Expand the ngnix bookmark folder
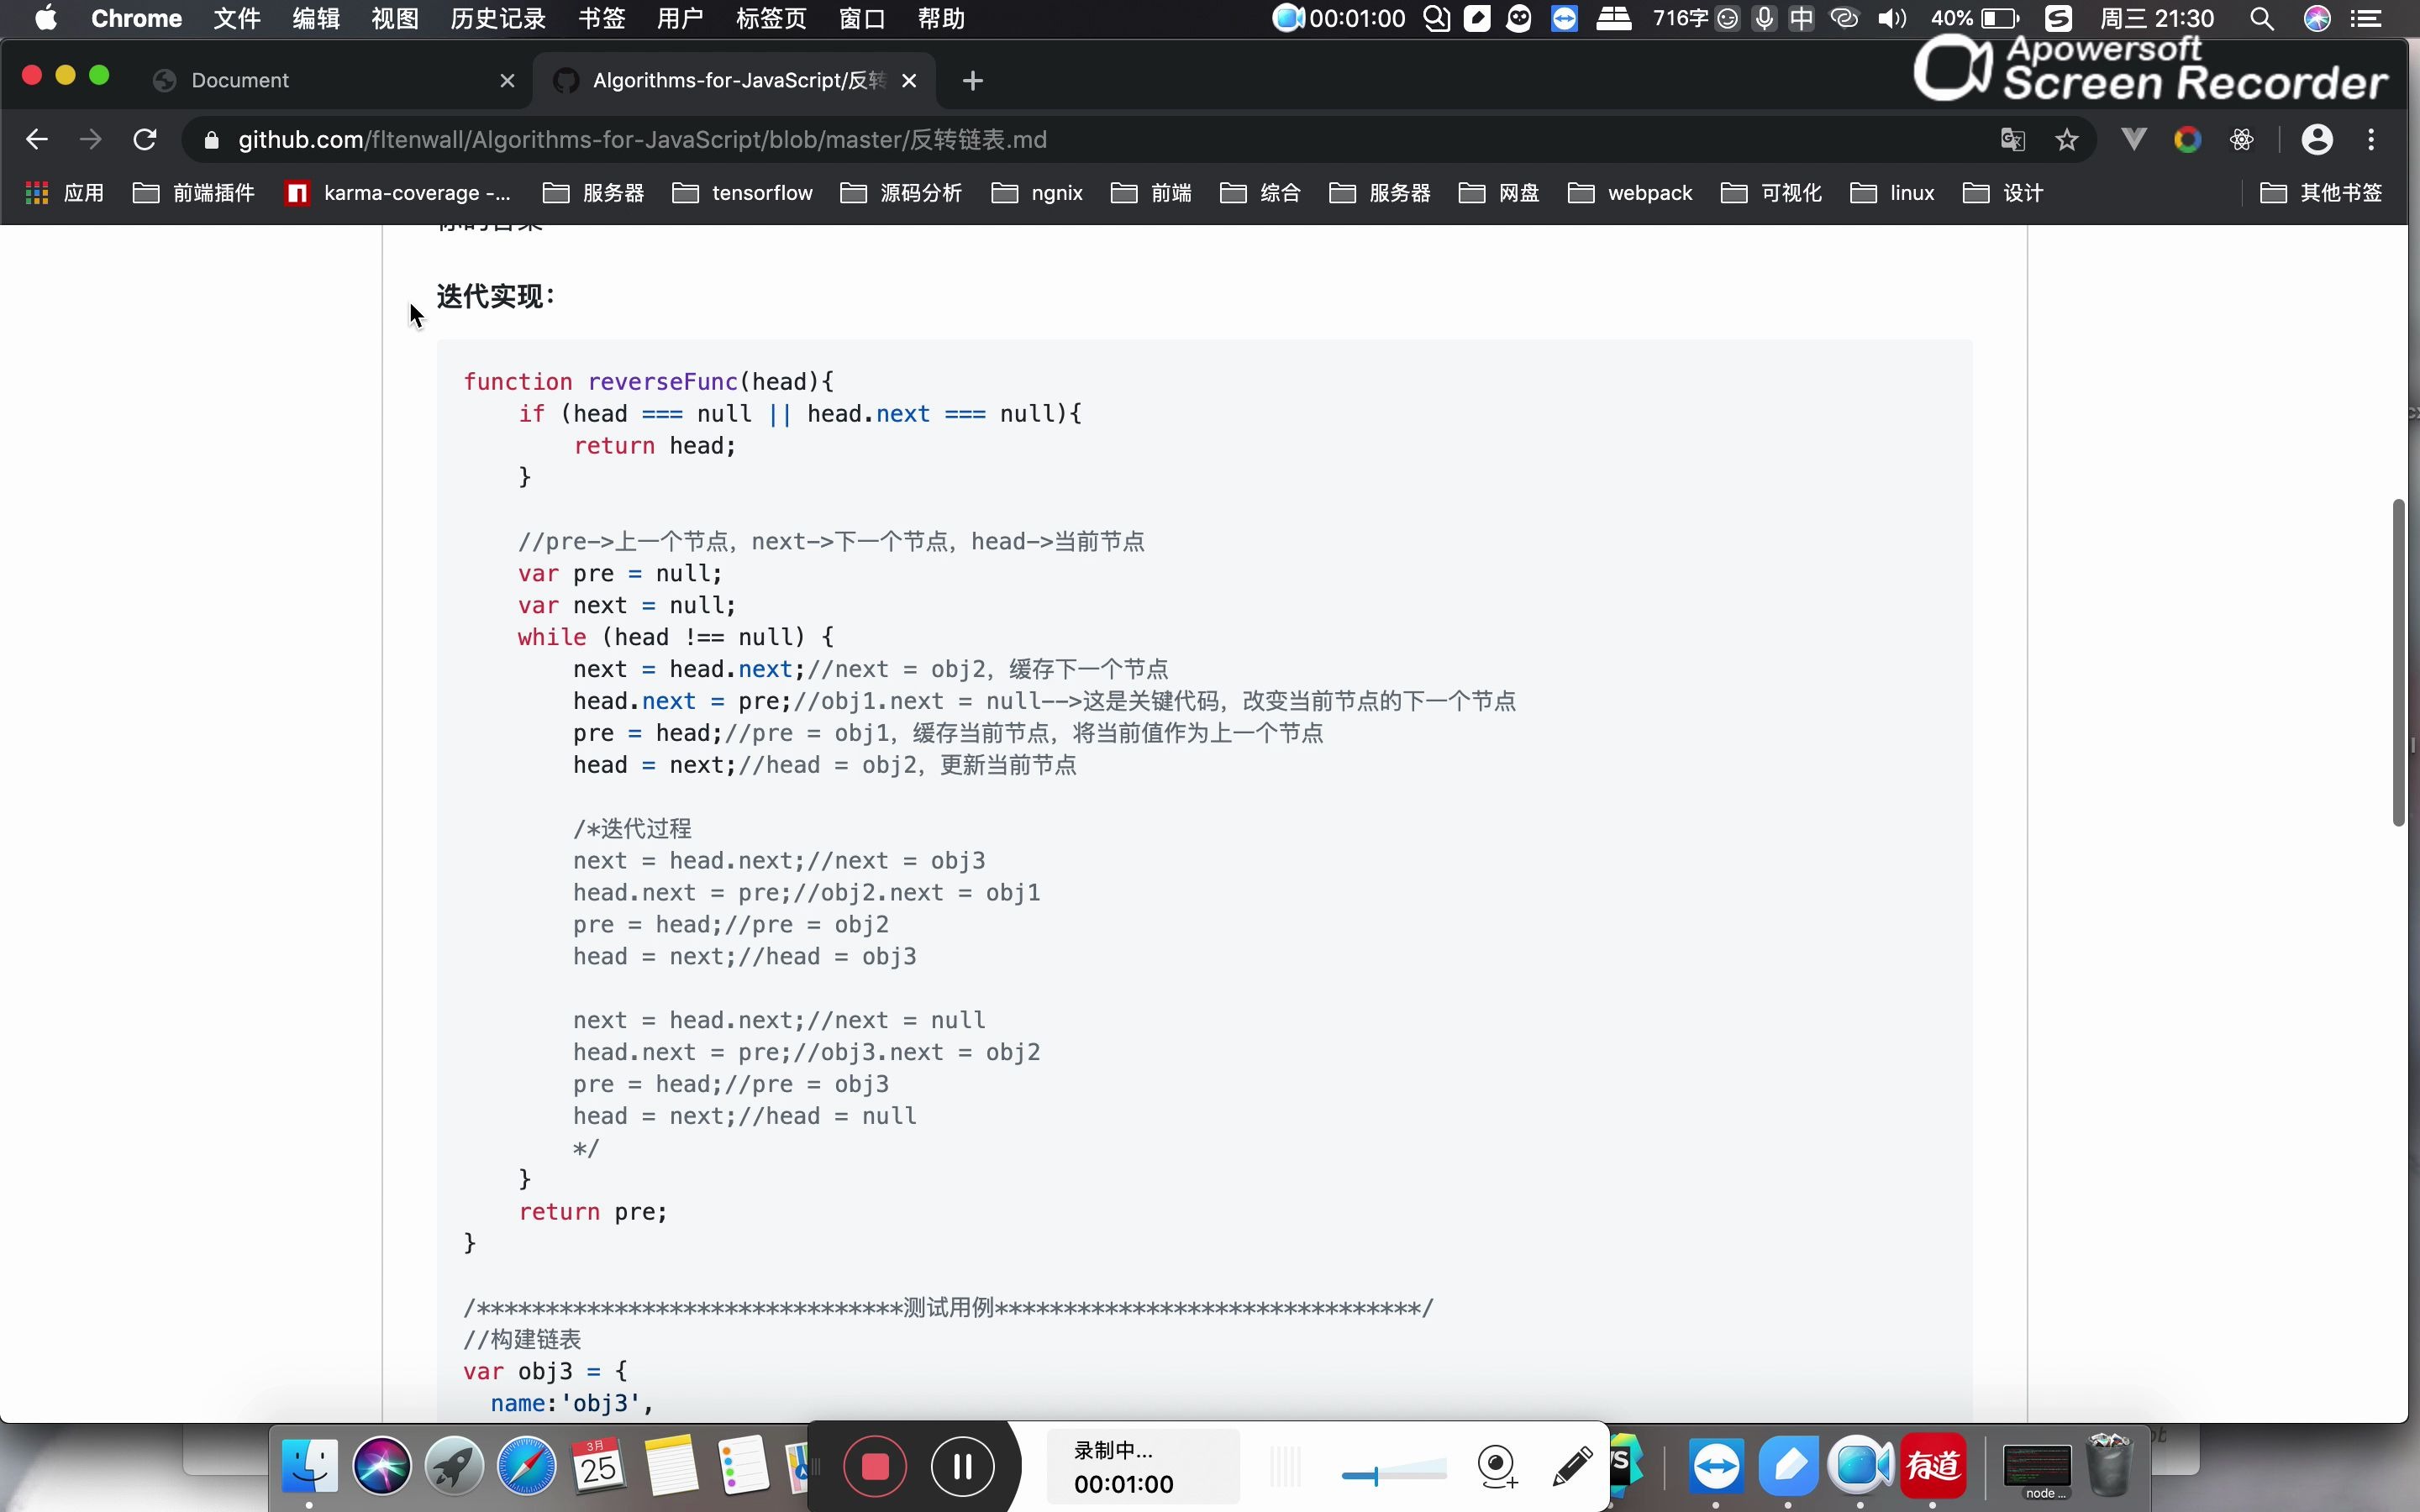Screen dimensions: 2420x1512 click(1038, 193)
